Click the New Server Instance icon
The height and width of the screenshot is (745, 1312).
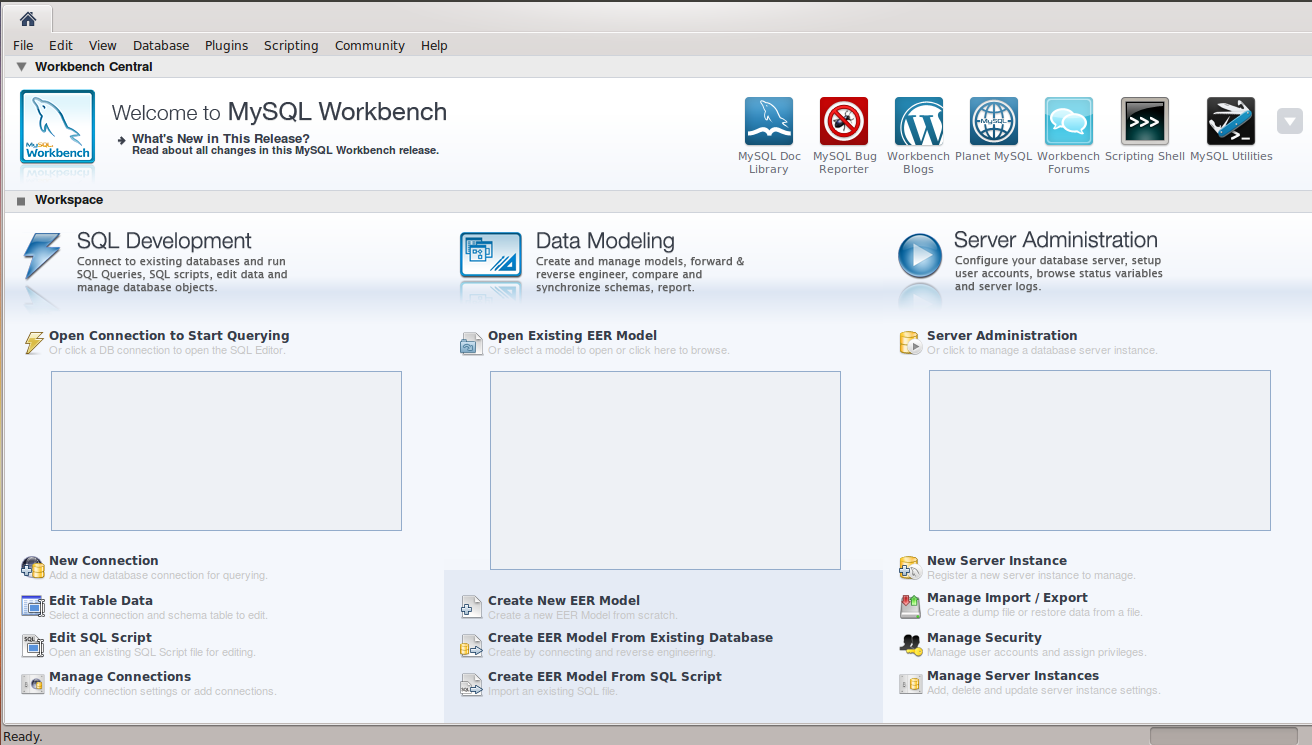coord(910,568)
